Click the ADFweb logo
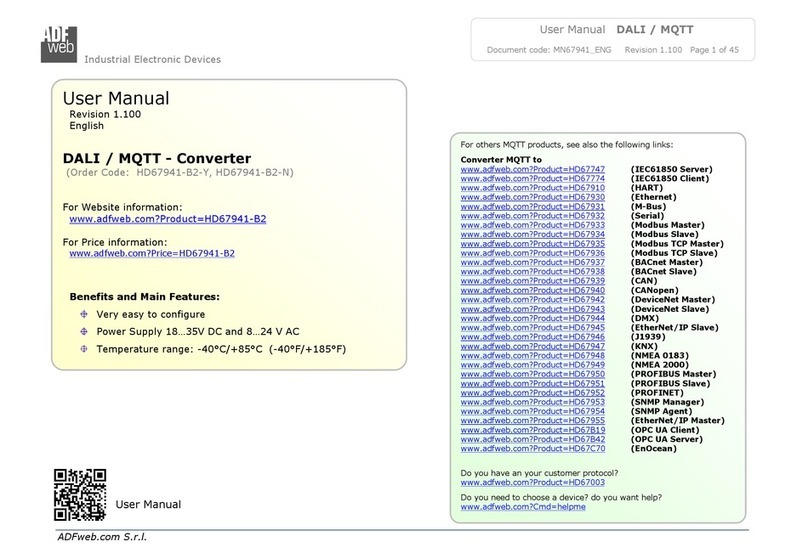Image resolution: width=808 pixels, height=559 pixels. click(59, 44)
